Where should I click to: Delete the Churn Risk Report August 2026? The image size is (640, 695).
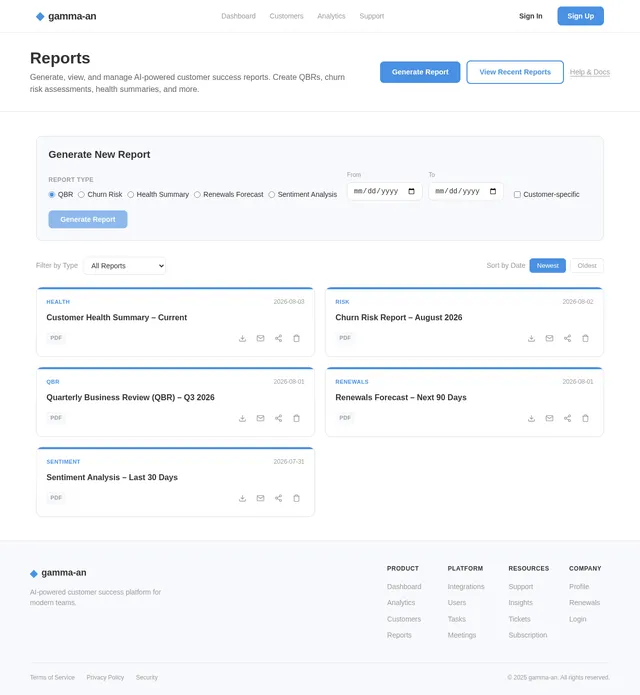click(585, 339)
